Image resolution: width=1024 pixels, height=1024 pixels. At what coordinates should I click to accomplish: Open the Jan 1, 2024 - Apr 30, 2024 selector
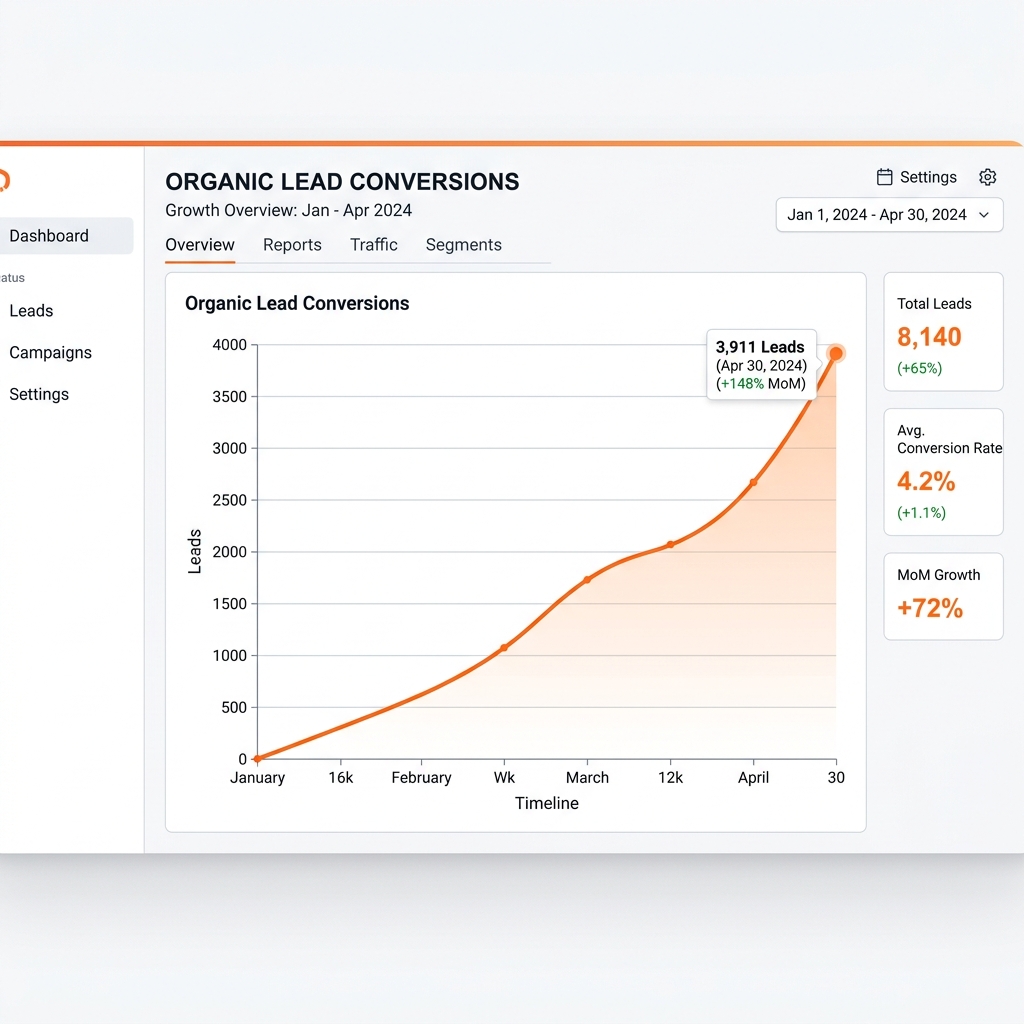point(889,215)
